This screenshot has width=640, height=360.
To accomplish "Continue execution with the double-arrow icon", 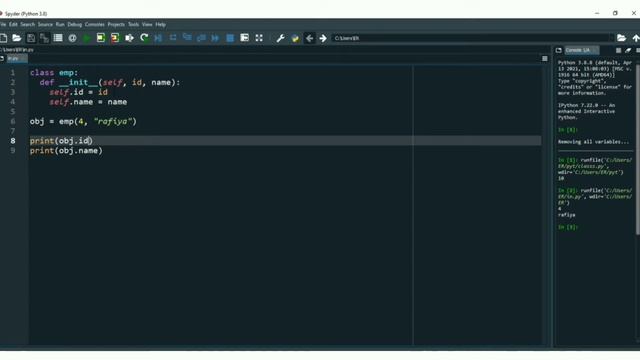I will click(x=215, y=38).
